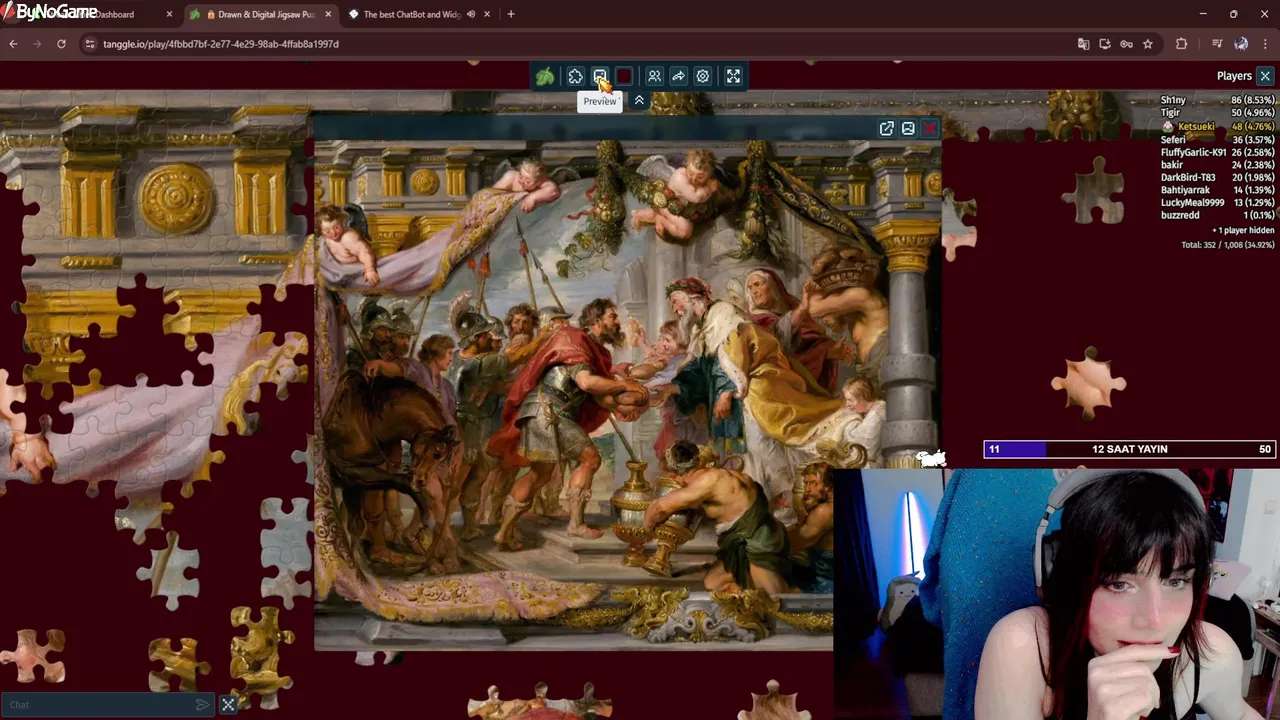
Task: Open the background color swatch in toolbar
Action: coord(624,76)
